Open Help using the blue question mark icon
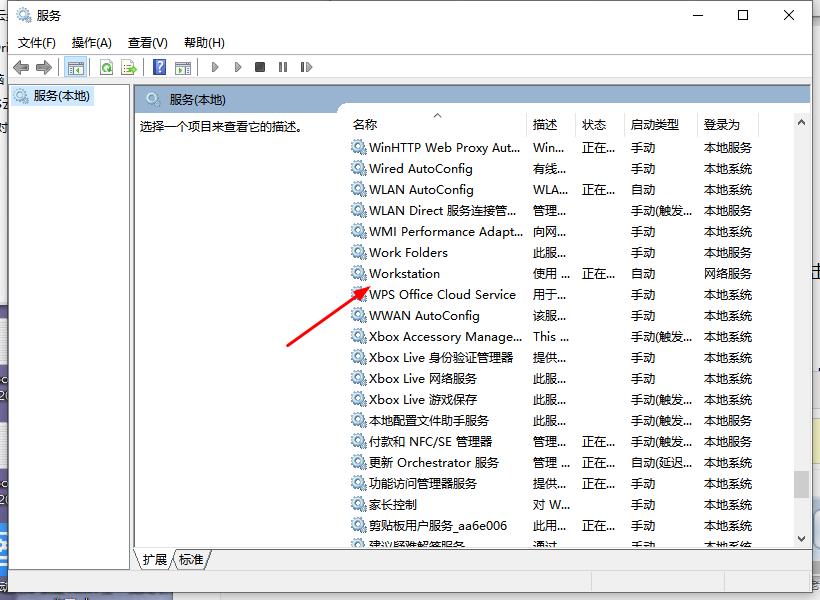The width and height of the screenshot is (820, 600). coord(158,67)
